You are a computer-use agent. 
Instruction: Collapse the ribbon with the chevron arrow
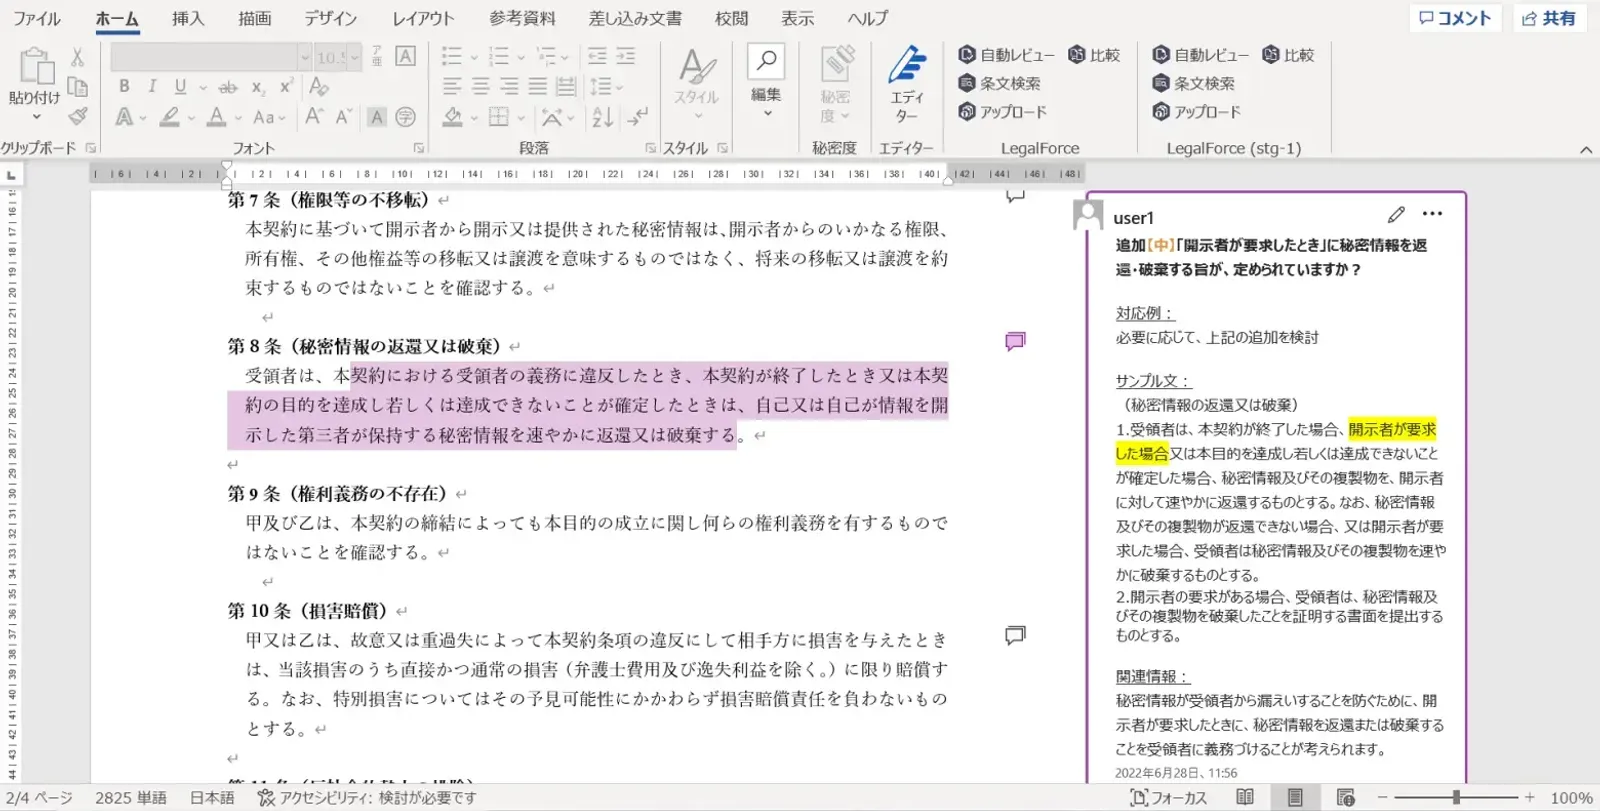(x=1585, y=150)
